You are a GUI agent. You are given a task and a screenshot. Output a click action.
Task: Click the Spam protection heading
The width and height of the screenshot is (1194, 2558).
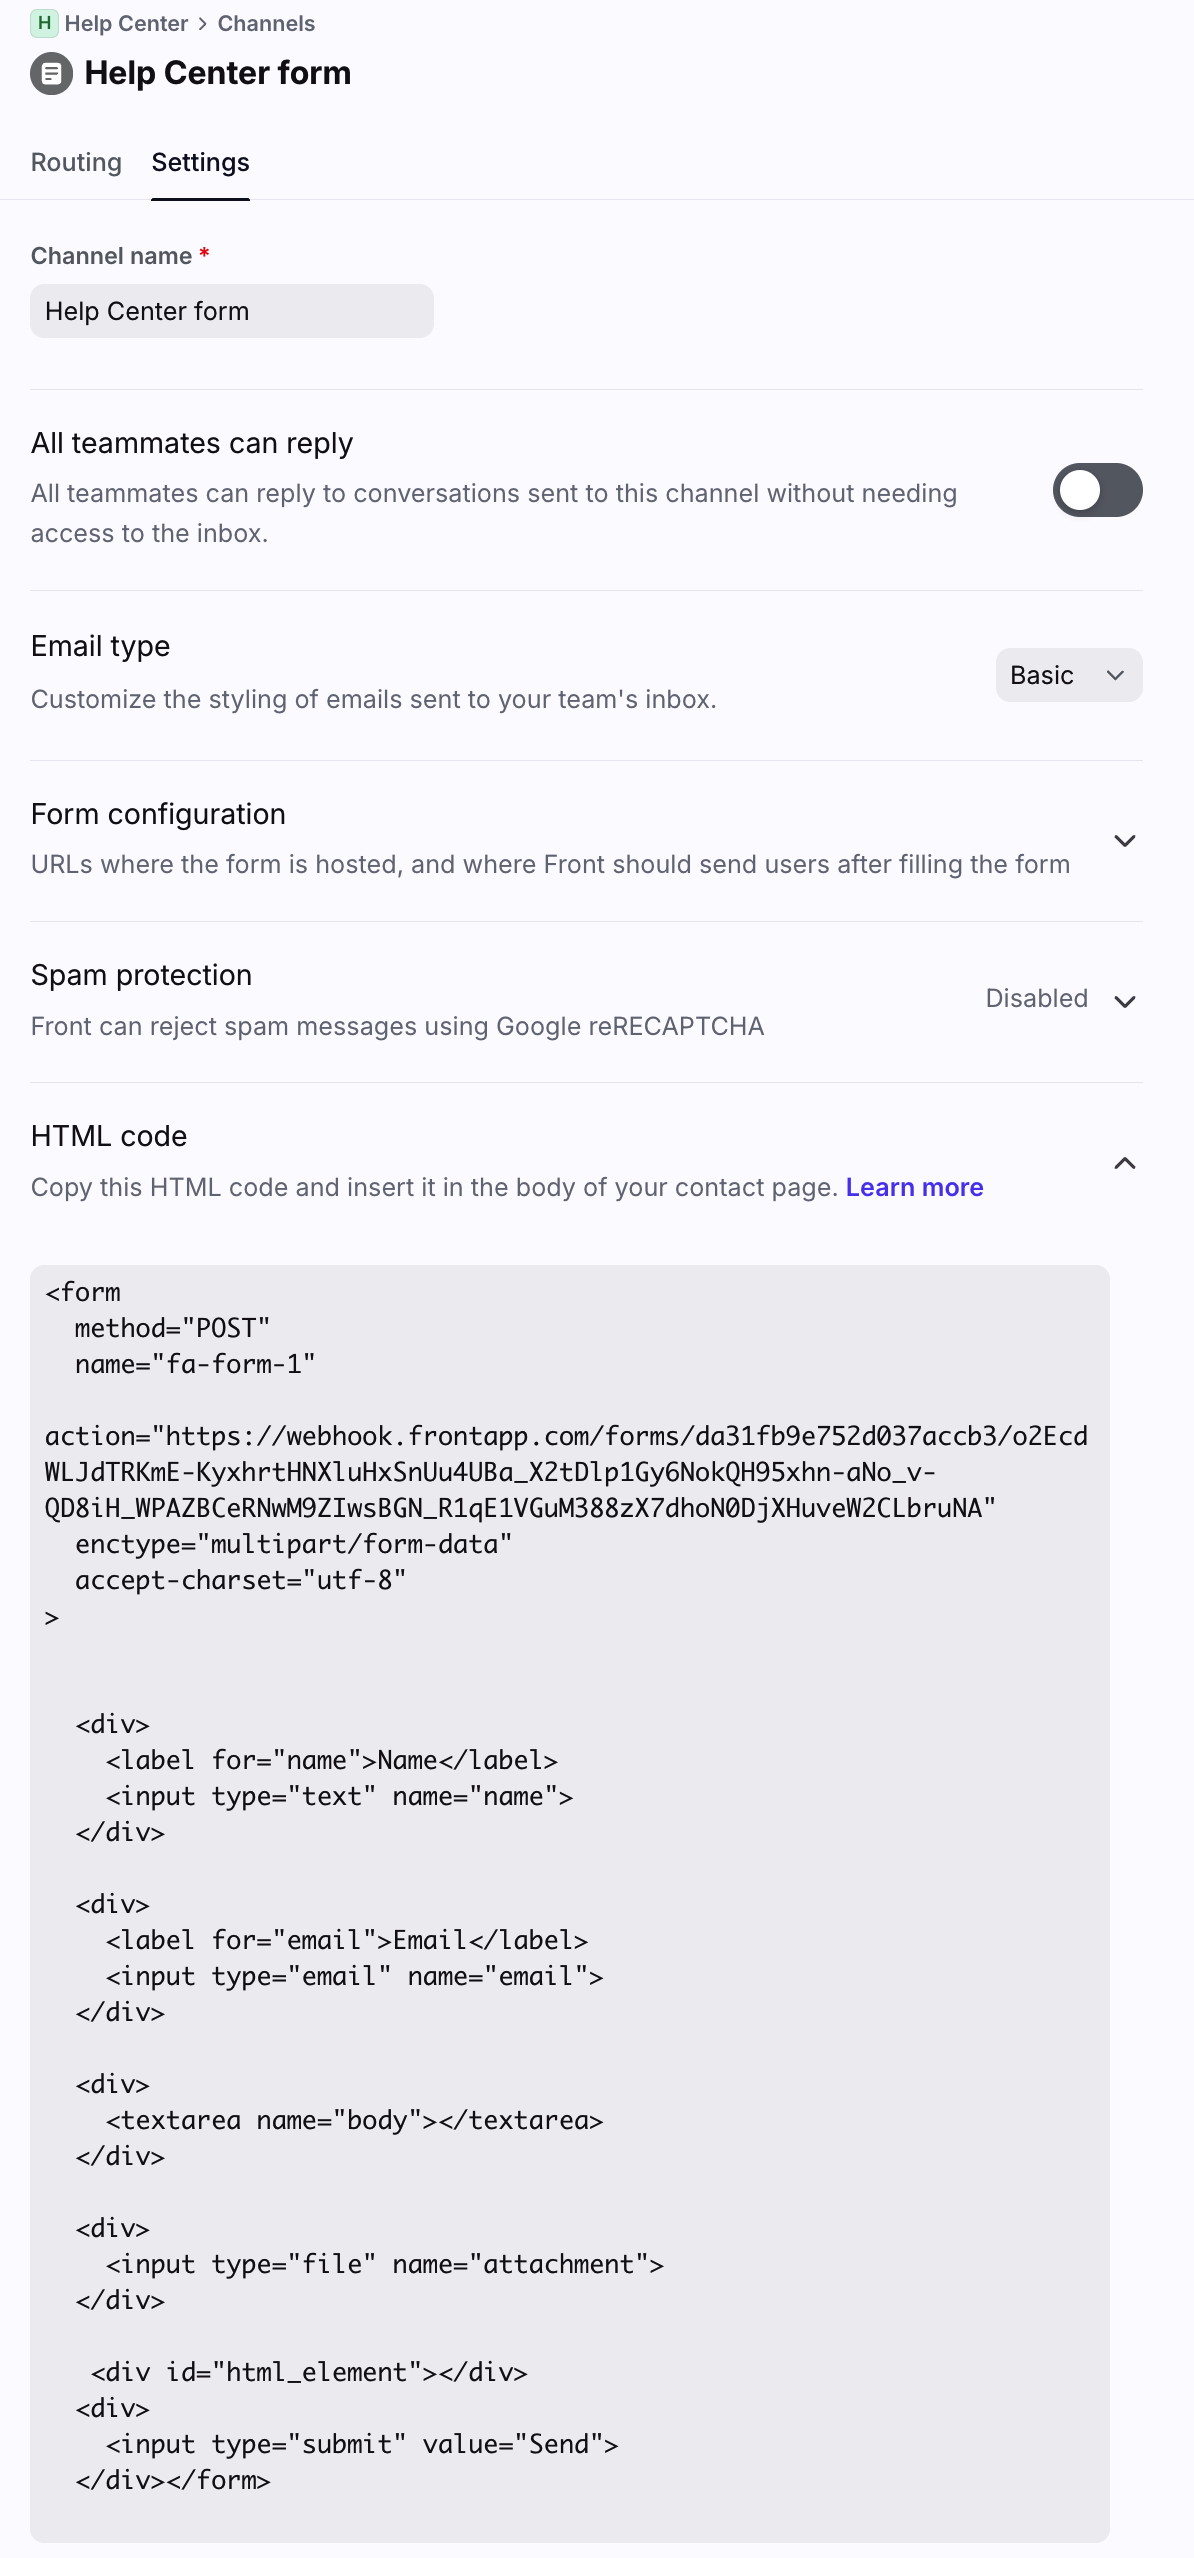click(141, 975)
